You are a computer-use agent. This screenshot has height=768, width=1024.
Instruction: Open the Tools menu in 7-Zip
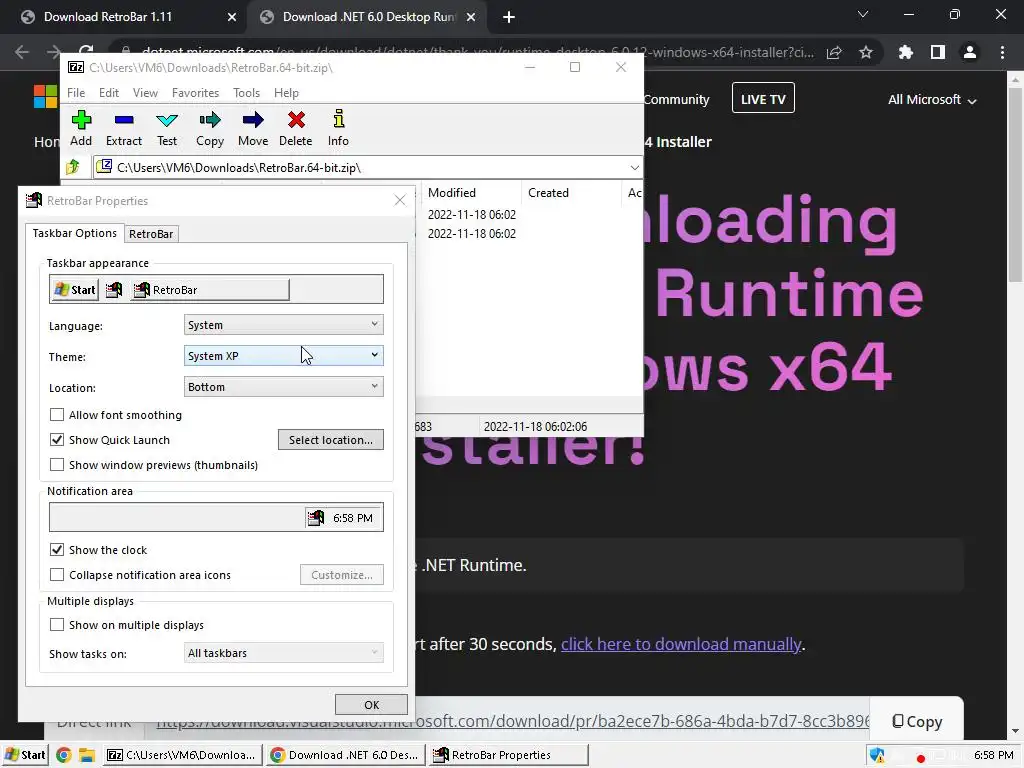tap(246, 93)
